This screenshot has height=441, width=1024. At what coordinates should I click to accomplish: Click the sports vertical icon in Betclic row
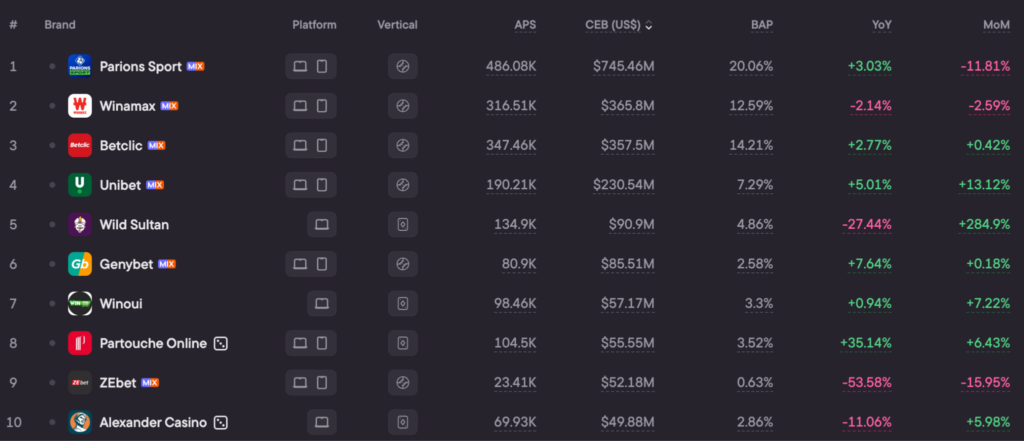pyautogui.click(x=403, y=145)
